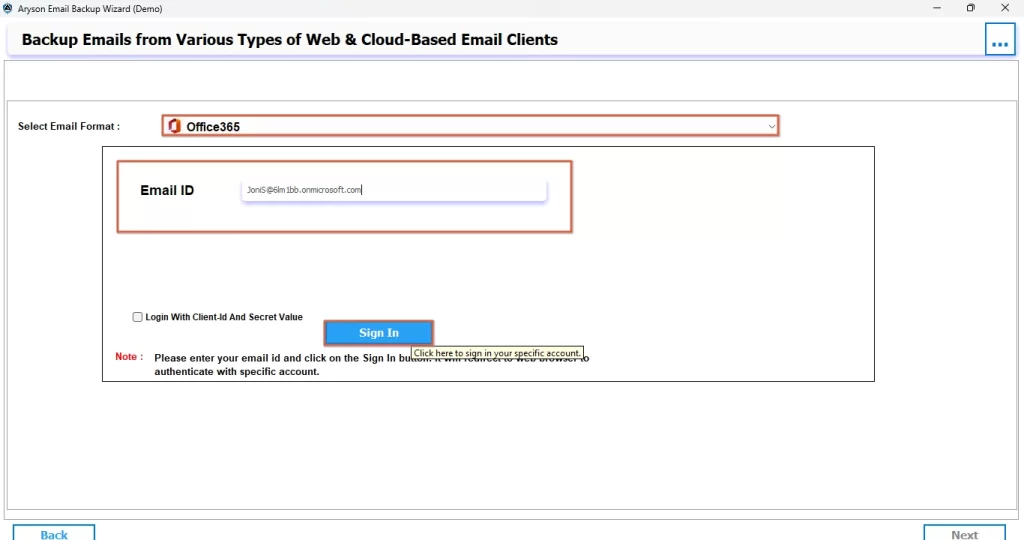
Task: Click the three-dots menu button at top right
Action: point(1000,40)
